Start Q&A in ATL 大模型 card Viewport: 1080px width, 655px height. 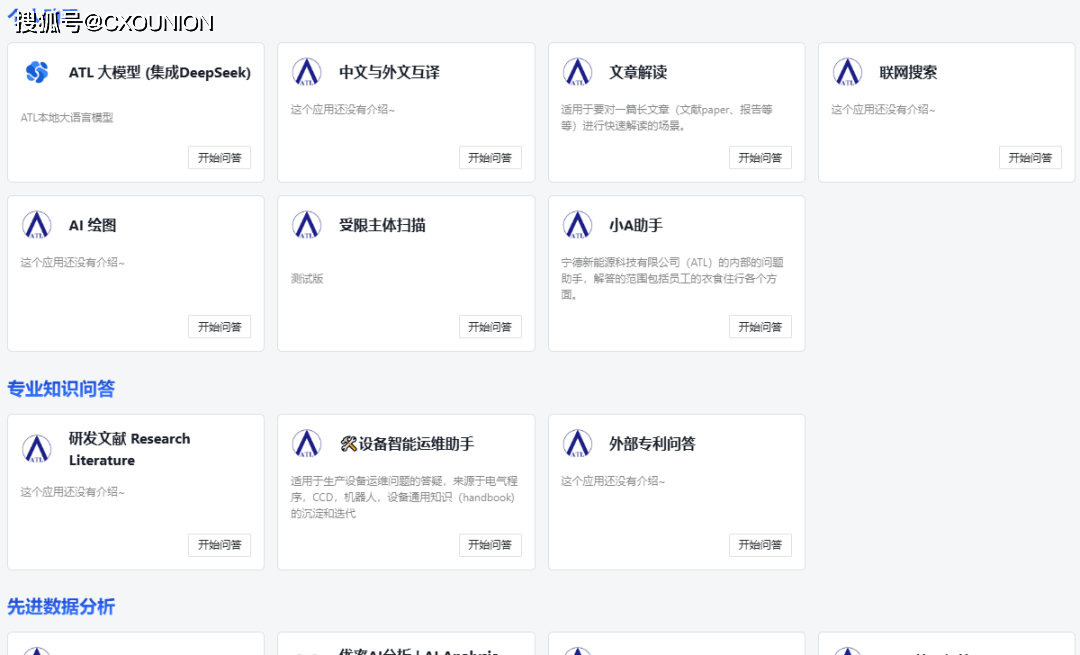(x=219, y=158)
